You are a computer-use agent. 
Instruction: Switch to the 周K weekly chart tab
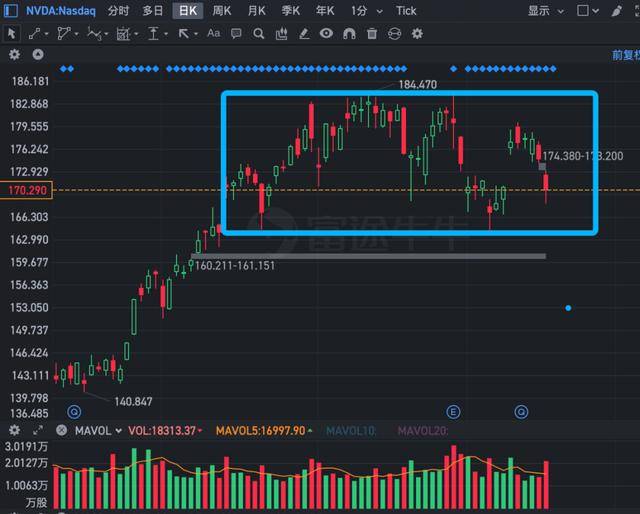click(x=221, y=10)
